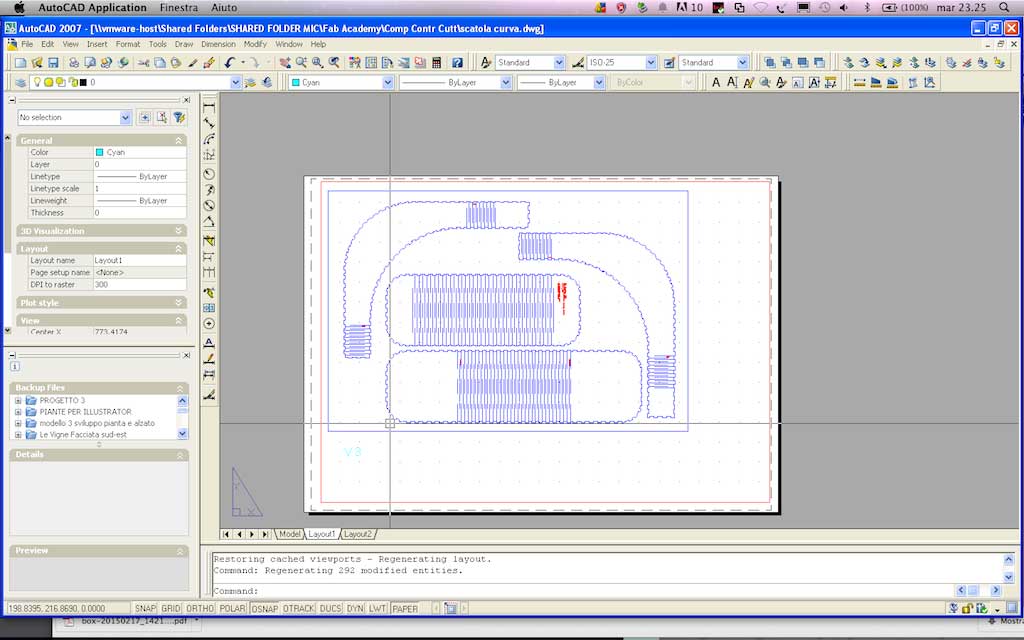Open the 'No selection' object dropdown
The width and height of the screenshot is (1024, 640).
(x=125, y=118)
